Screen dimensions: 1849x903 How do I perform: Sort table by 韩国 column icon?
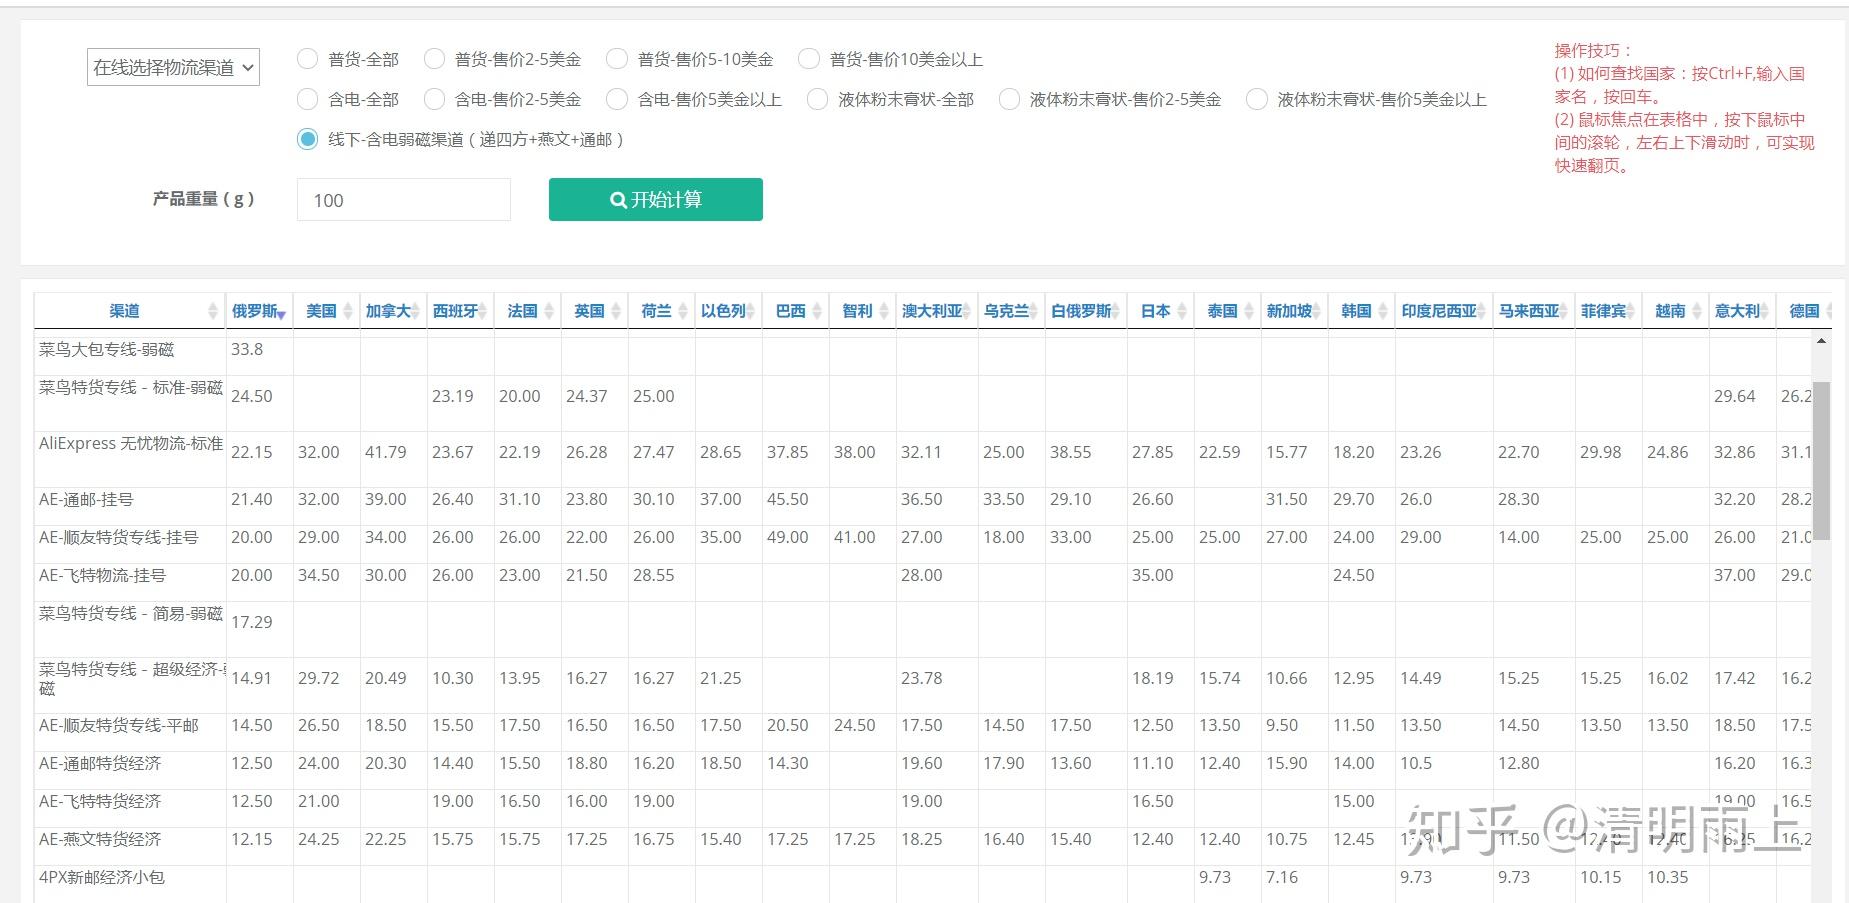tap(1384, 311)
